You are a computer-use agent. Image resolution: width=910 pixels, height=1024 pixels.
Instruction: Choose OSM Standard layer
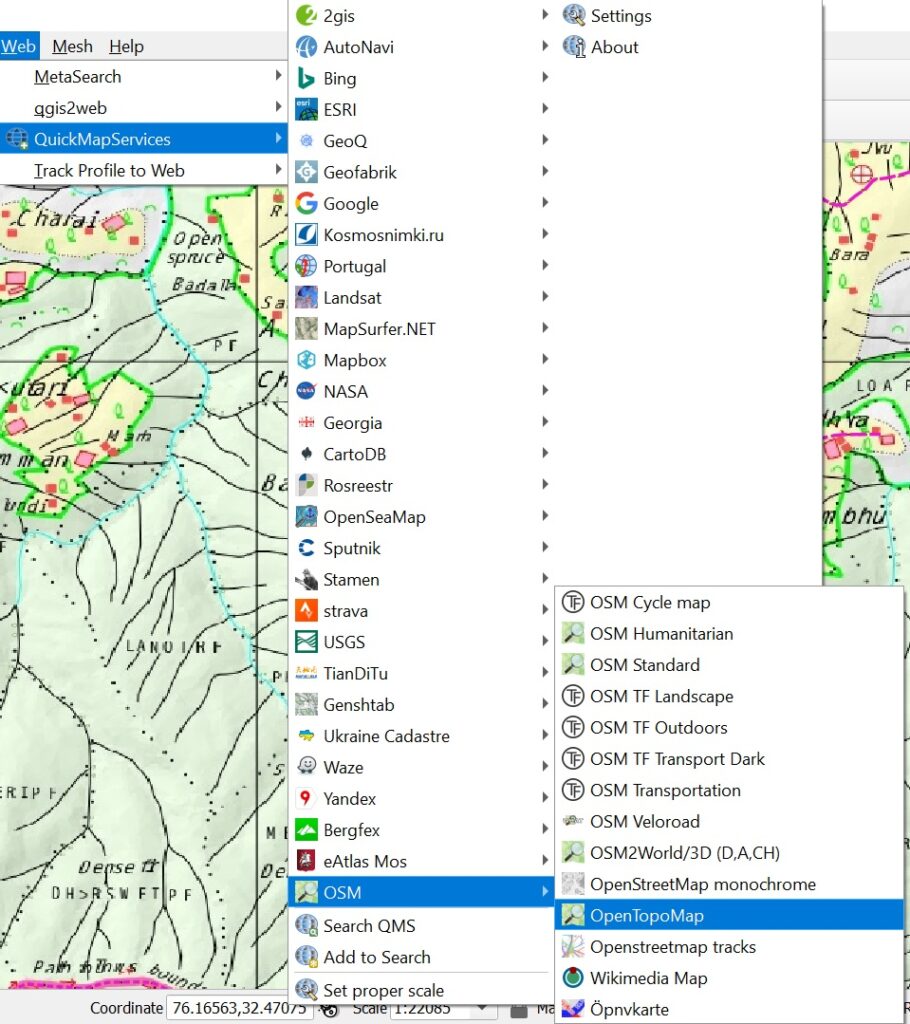(x=729, y=665)
